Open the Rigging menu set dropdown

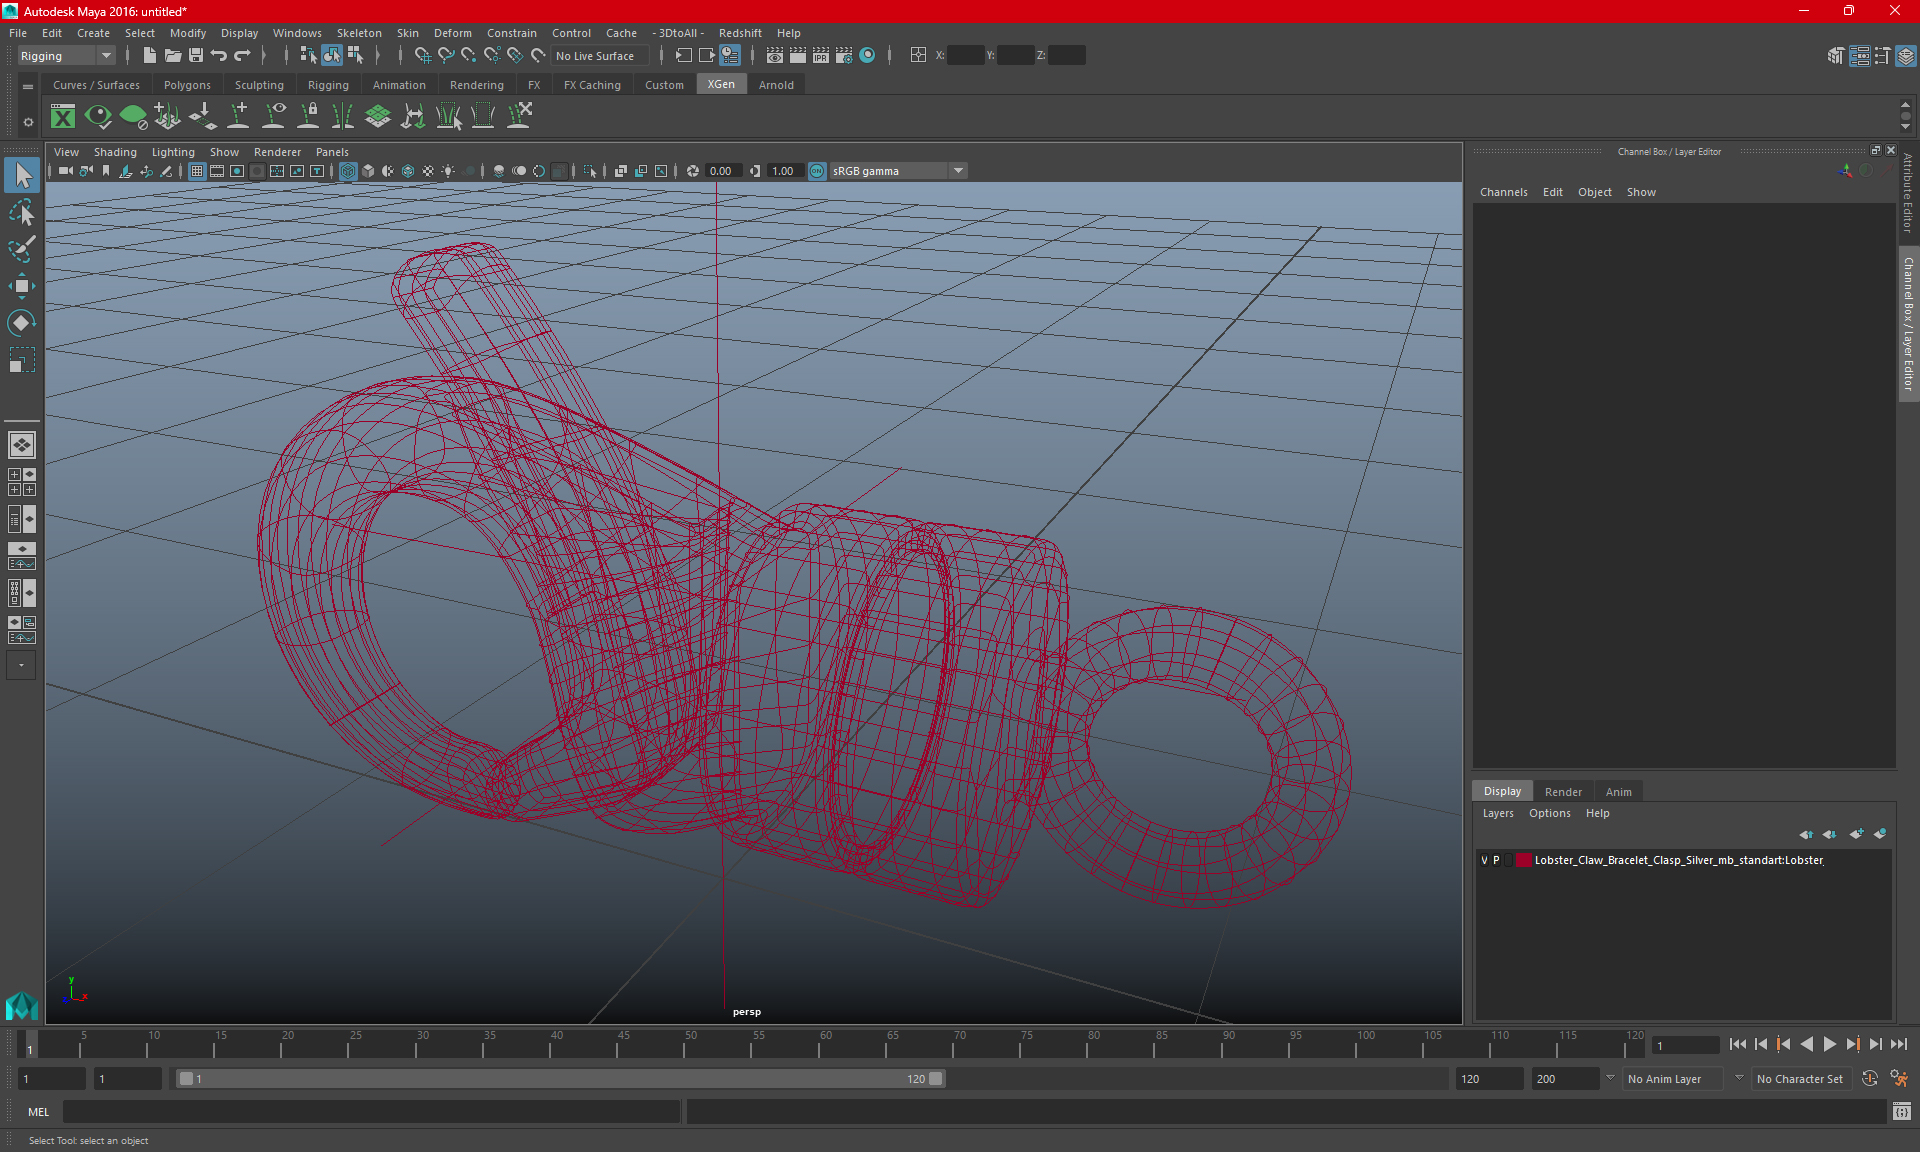[66, 56]
